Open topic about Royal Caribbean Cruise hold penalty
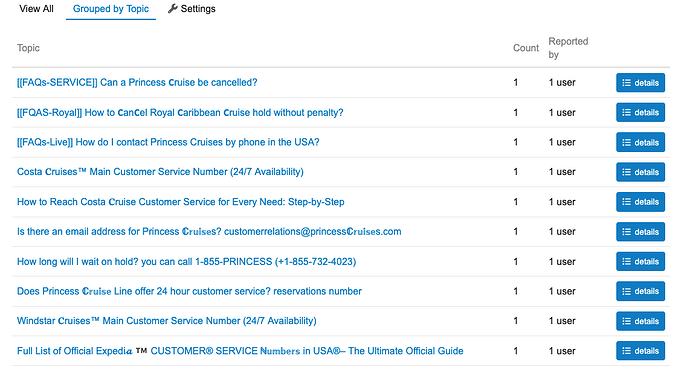 pos(180,112)
